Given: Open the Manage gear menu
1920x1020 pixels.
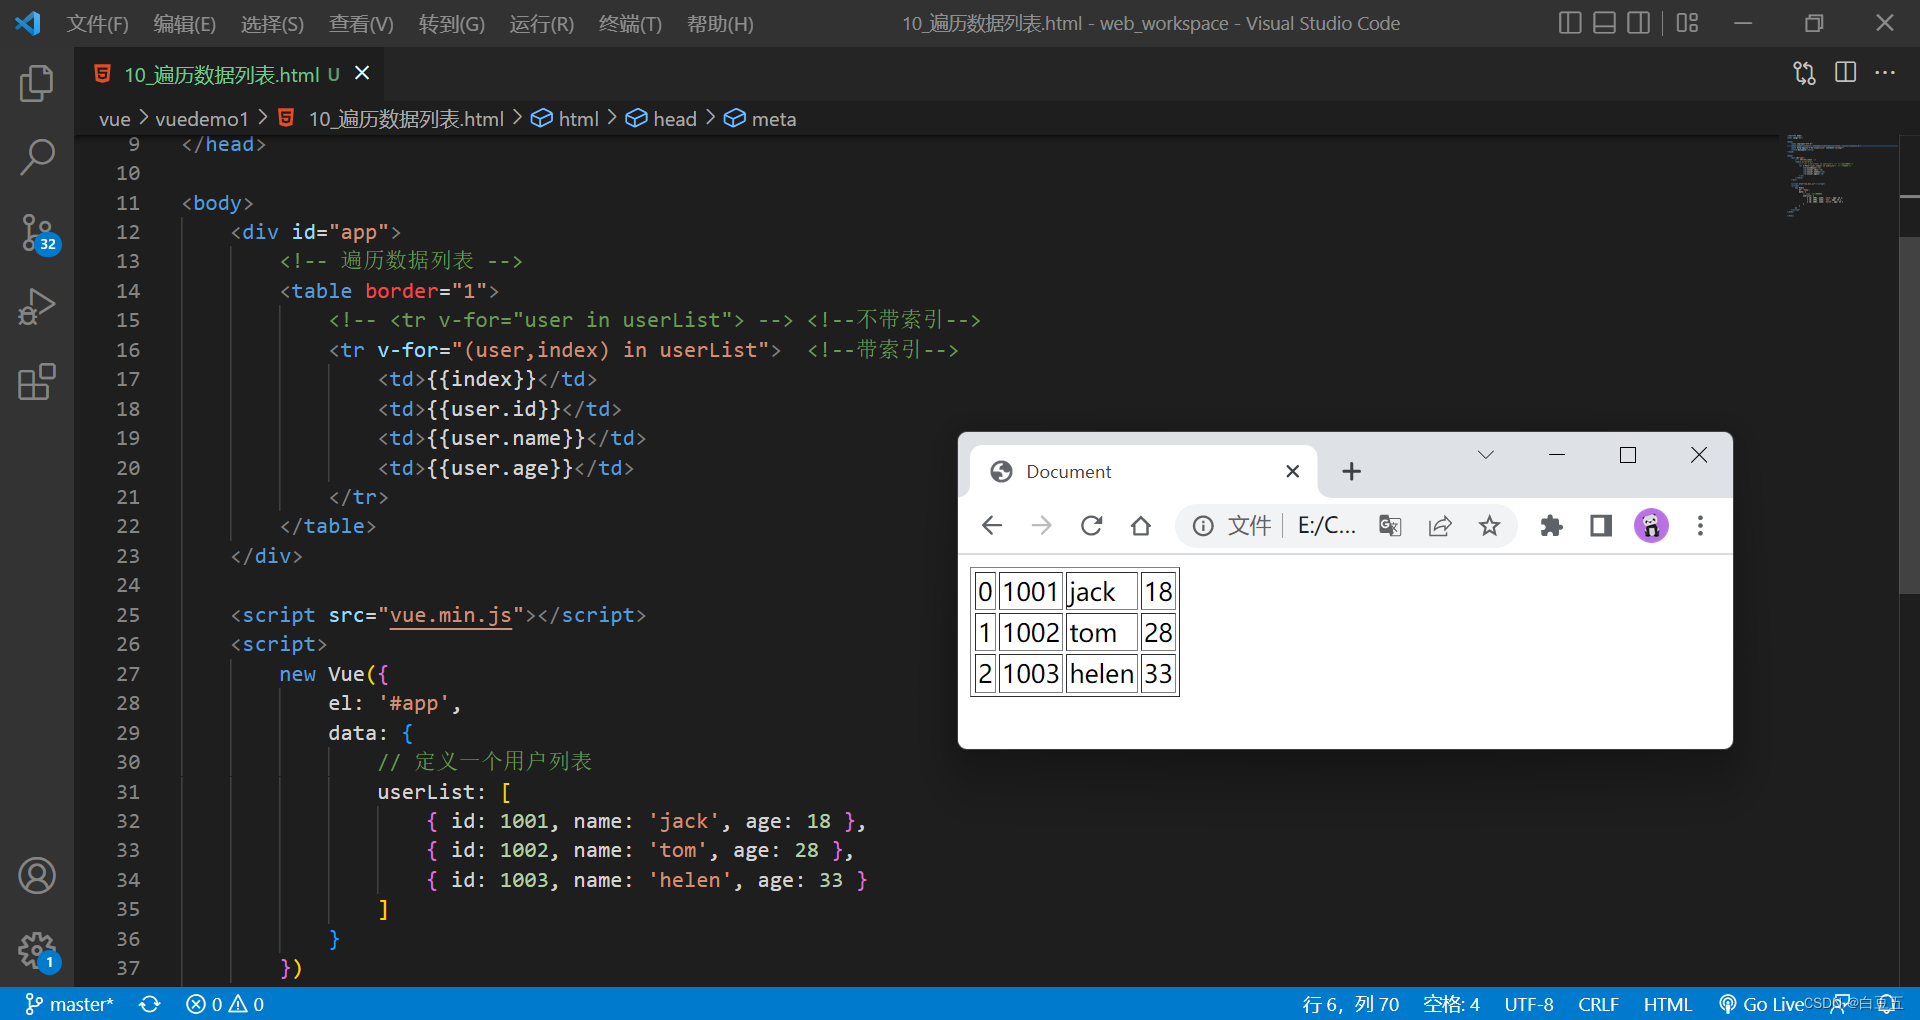Looking at the screenshot, I should pos(38,951).
